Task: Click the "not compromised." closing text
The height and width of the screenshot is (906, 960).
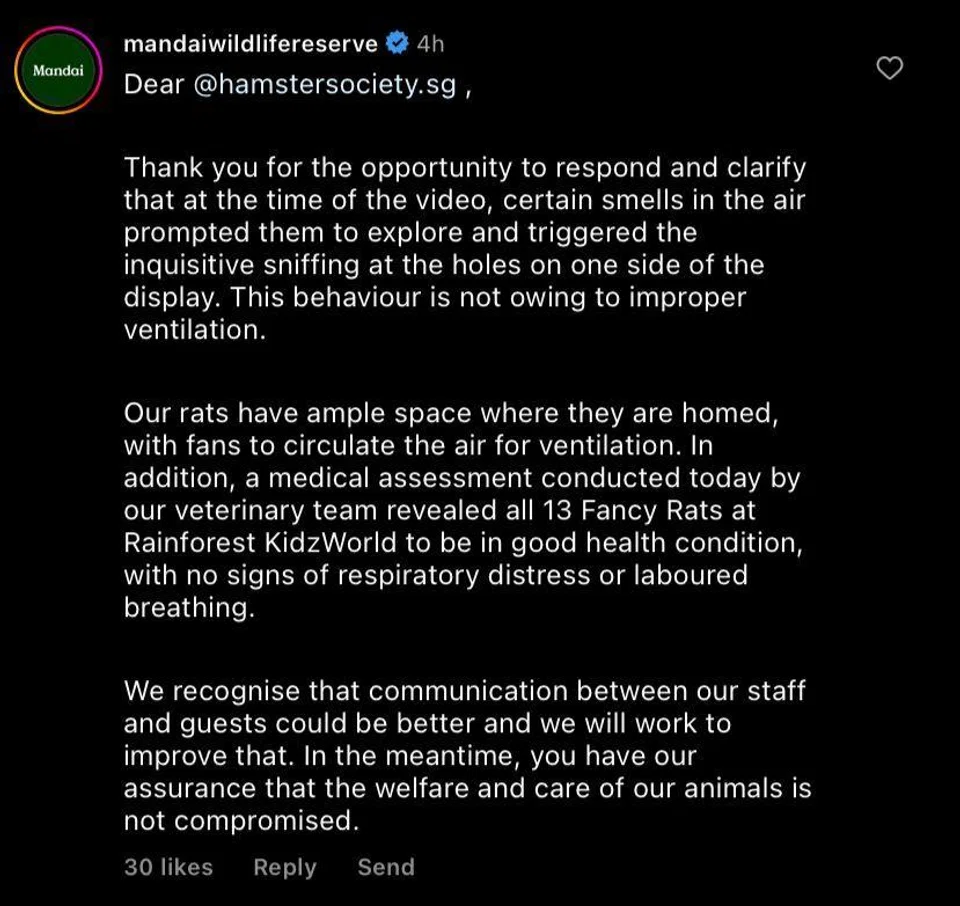Action: pos(240,820)
